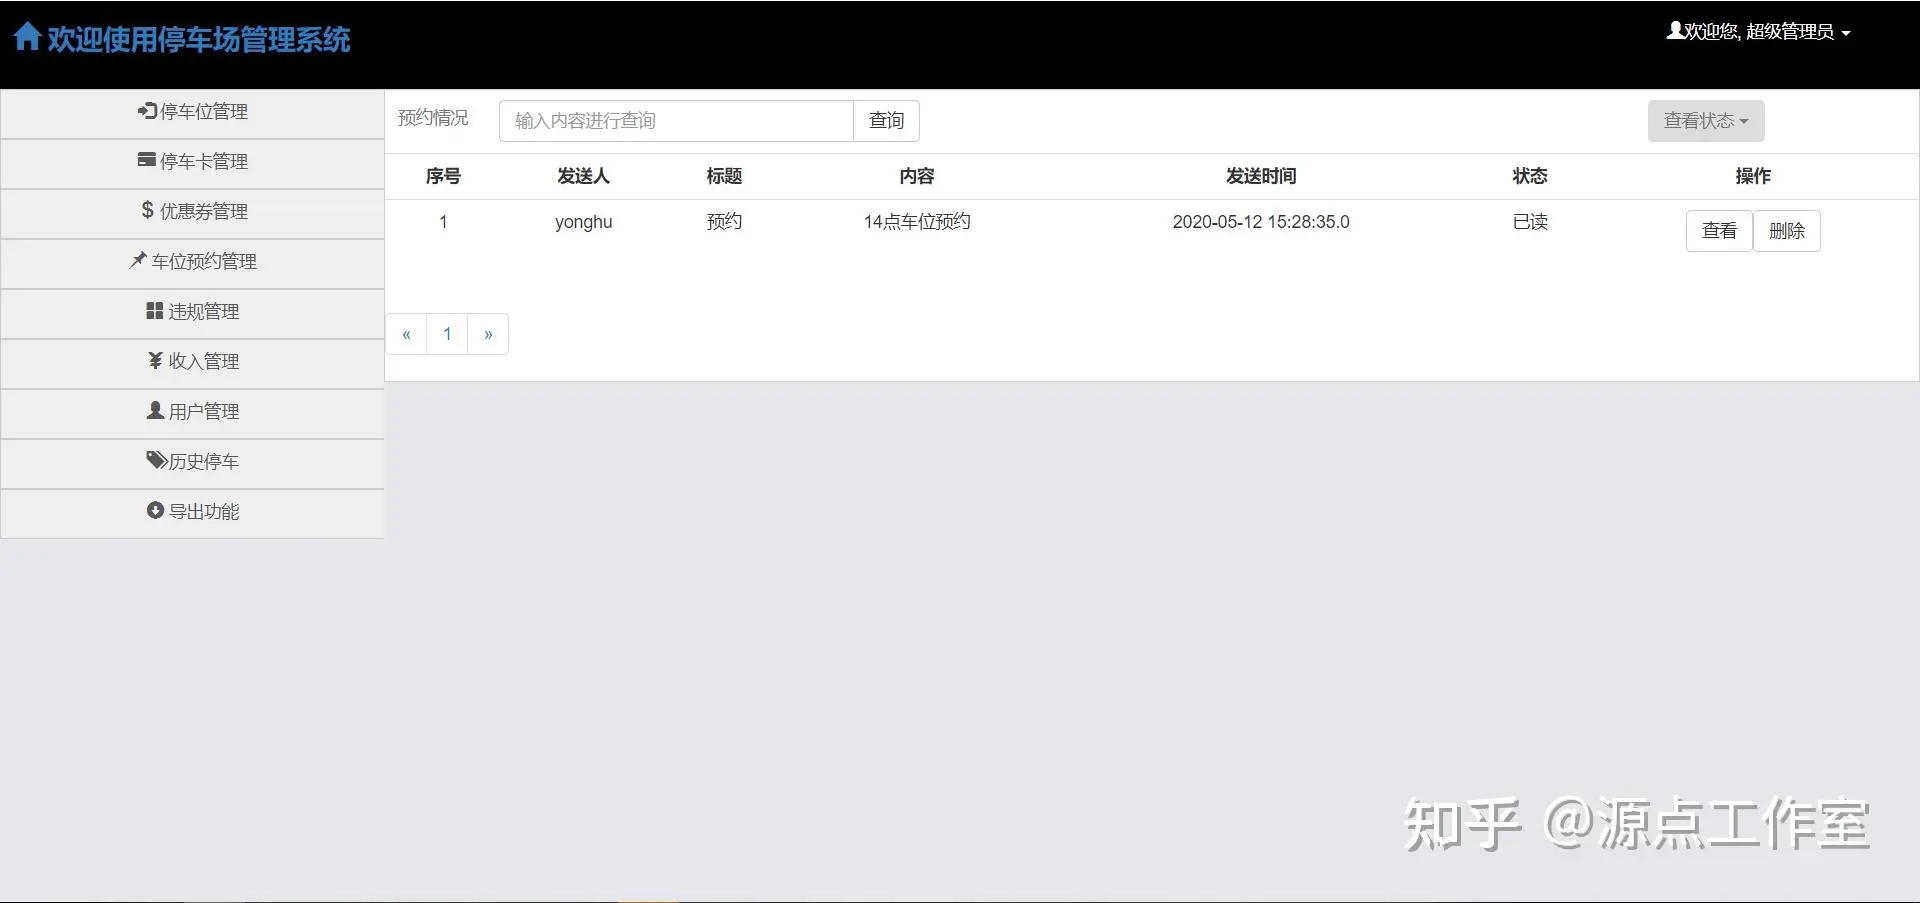Click the pushpin icon beside 车位预约管理
Image resolution: width=1920 pixels, height=903 pixels.
pyautogui.click(x=138, y=260)
